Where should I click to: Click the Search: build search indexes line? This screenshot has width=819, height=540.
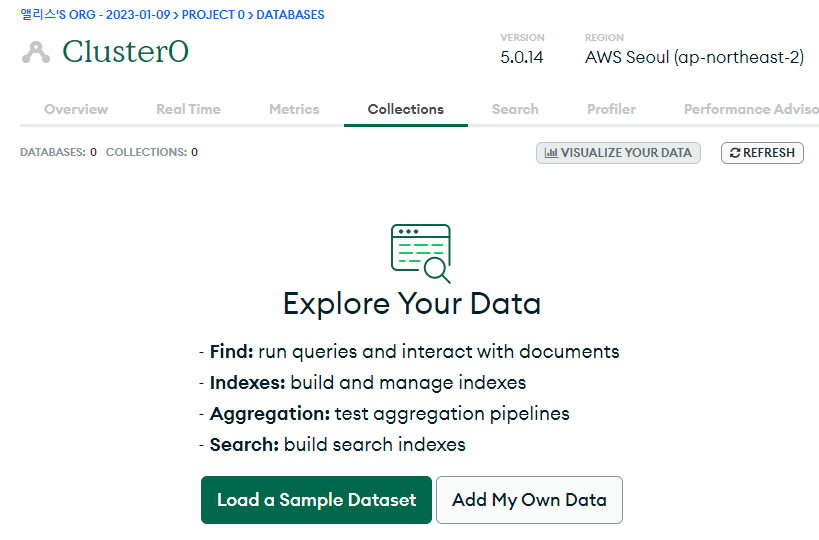click(332, 444)
